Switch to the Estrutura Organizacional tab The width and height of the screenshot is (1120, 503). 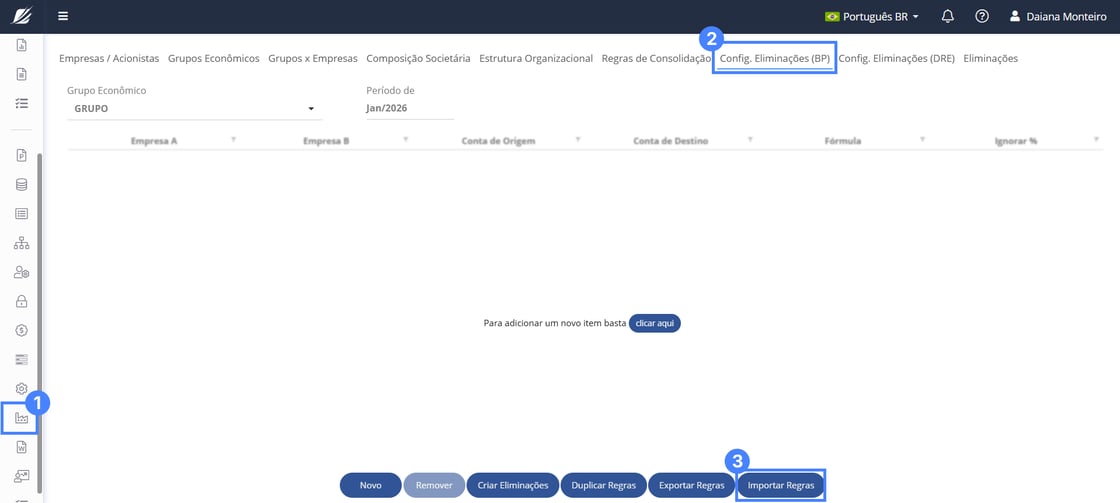pyautogui.click(x=536, y=59)
